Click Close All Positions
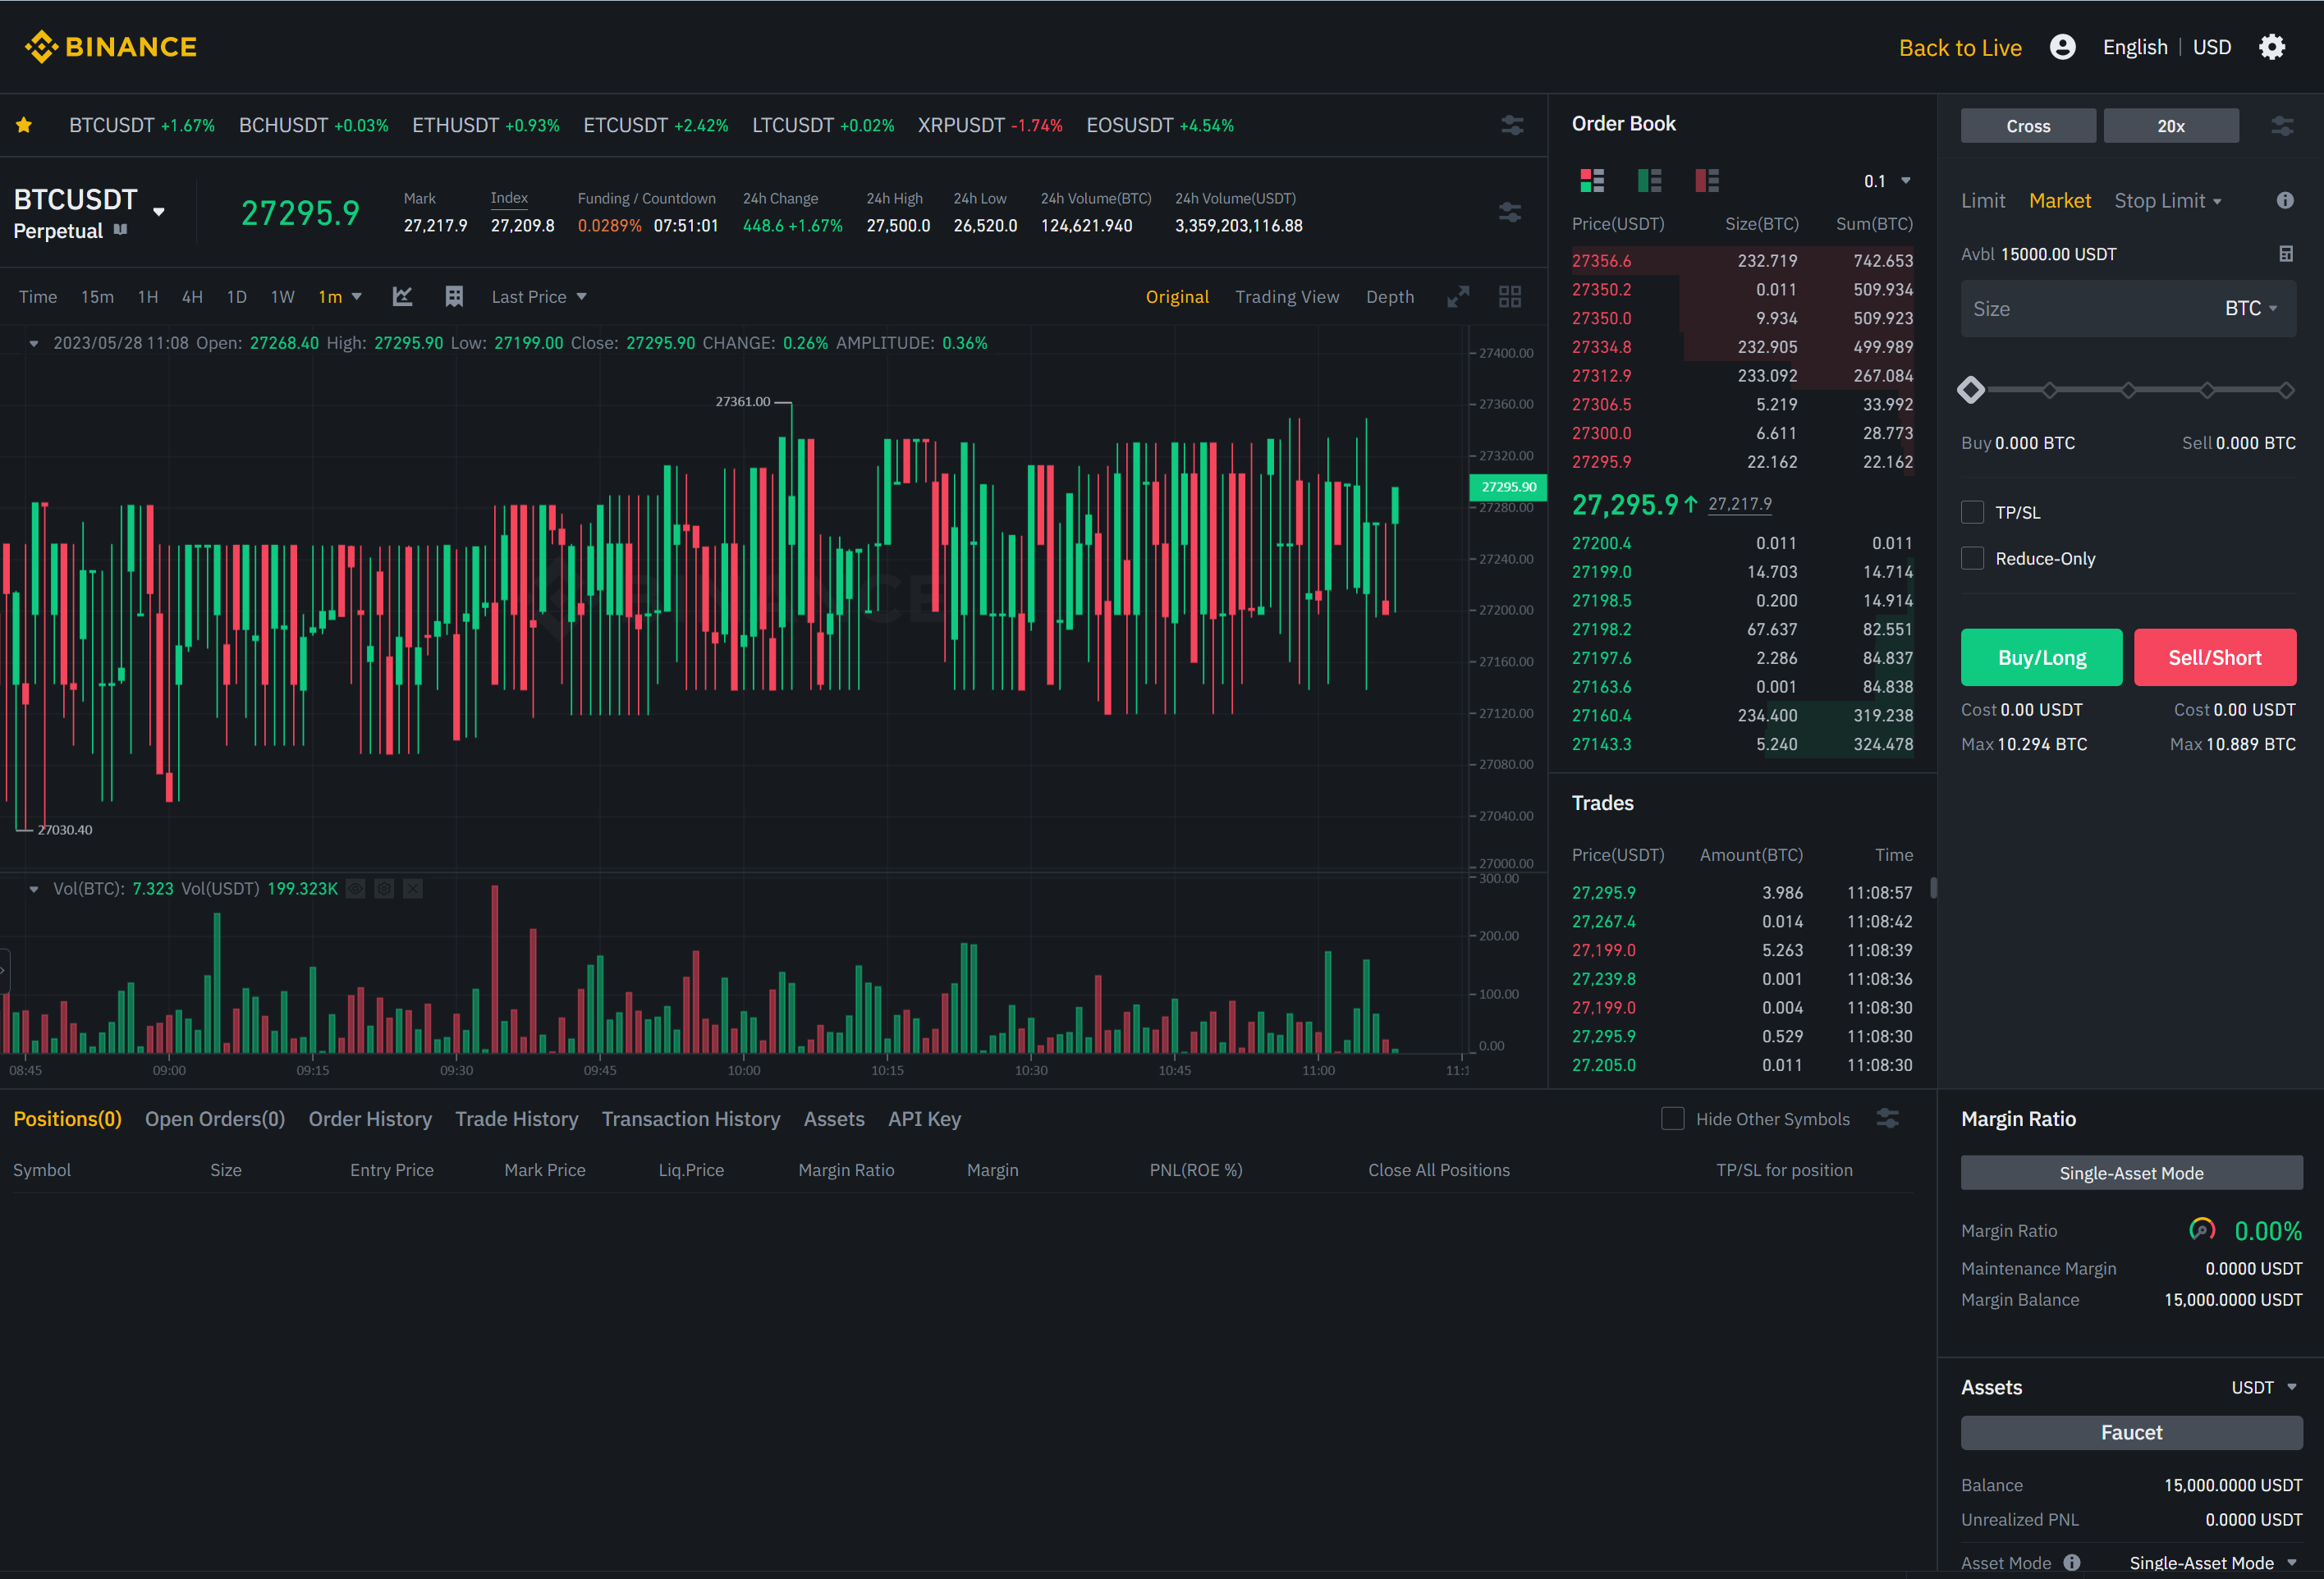 click(x=1439, y=1169)
